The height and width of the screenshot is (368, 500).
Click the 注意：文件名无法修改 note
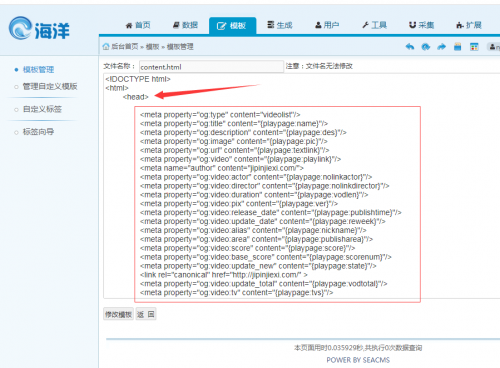point(319,66)
